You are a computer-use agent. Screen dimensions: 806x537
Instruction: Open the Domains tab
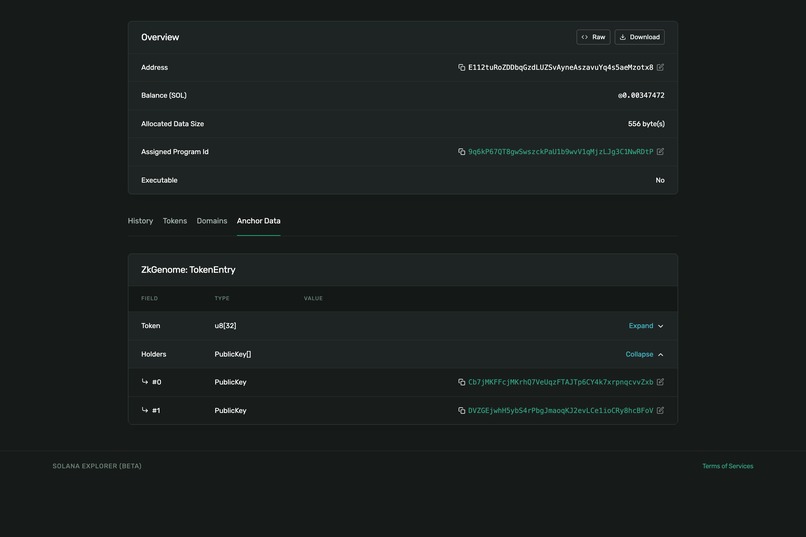coord(212,221)
